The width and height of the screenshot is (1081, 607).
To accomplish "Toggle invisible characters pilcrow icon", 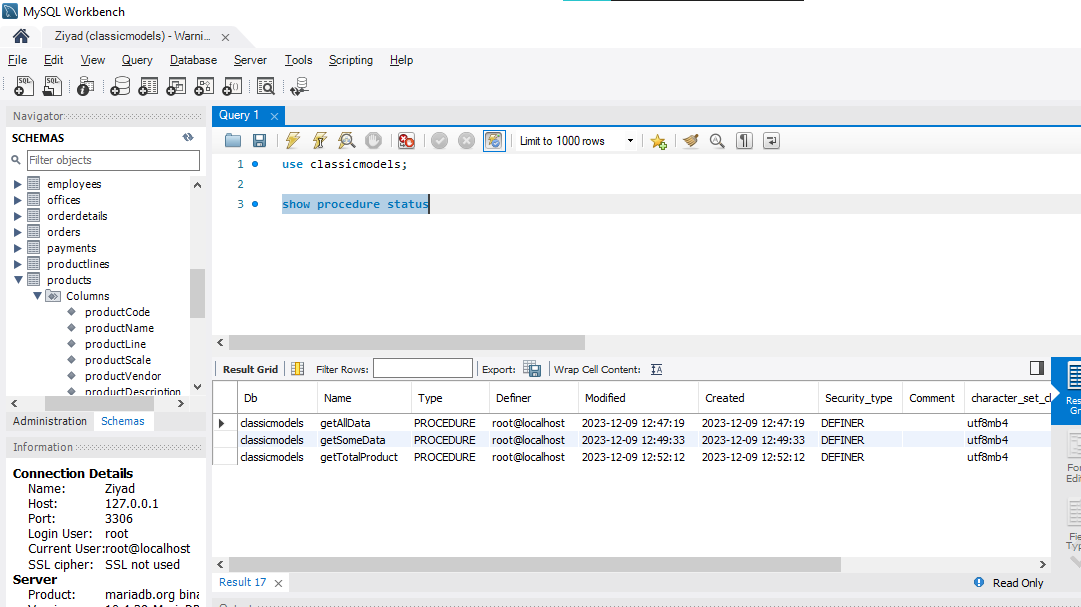I will (744, 141).
